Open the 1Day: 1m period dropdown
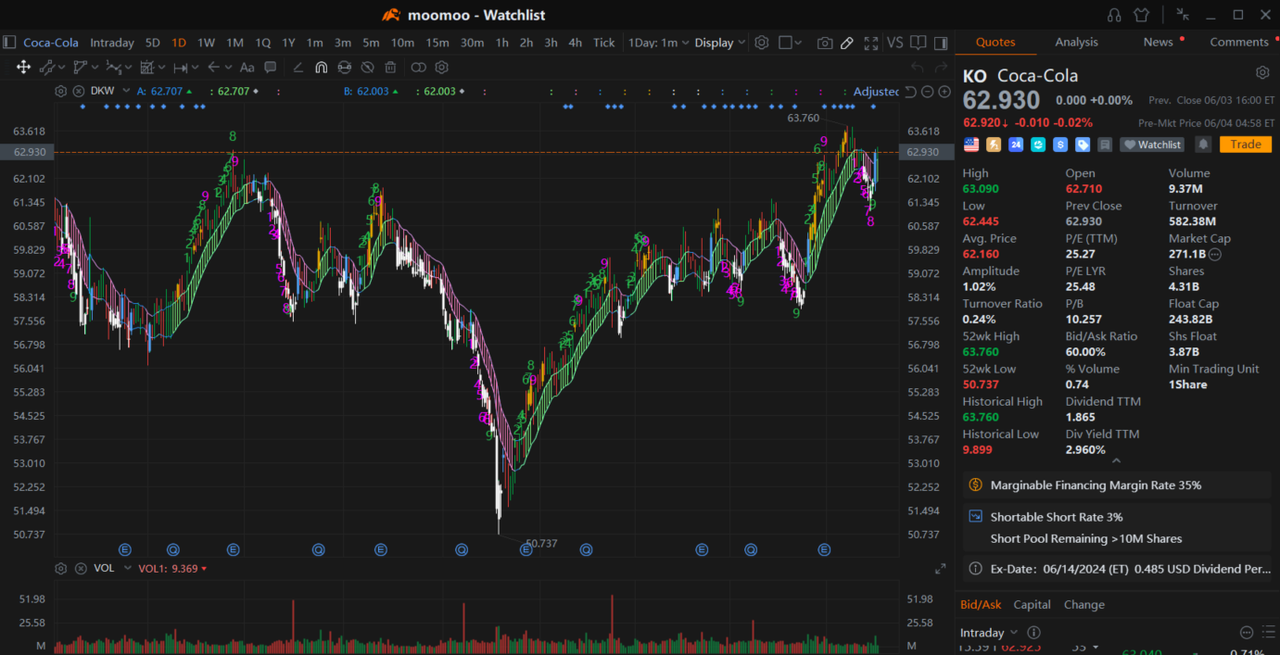 pos(658,42)
